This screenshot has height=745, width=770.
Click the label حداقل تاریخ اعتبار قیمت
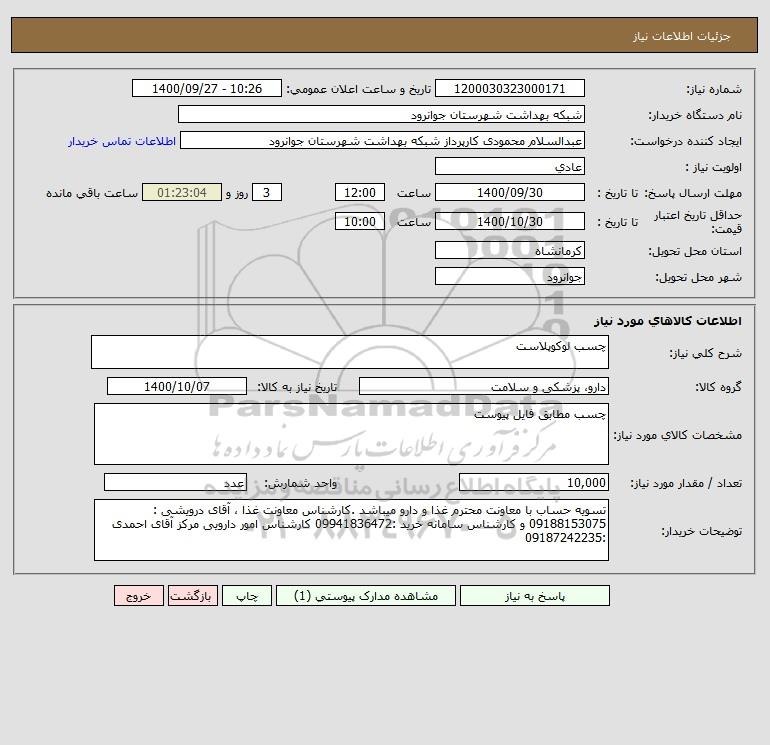coord(697,222)
